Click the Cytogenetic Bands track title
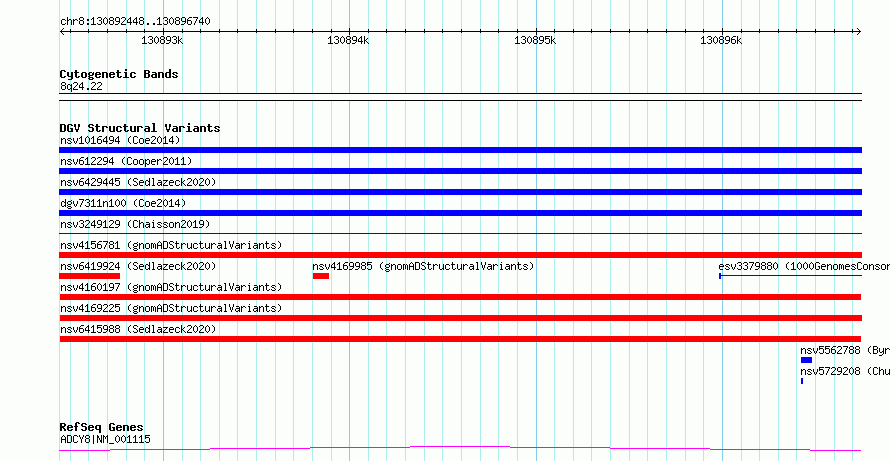Image resolution: width=890 pixels, height=461 pixels. [x=119, y=74]
